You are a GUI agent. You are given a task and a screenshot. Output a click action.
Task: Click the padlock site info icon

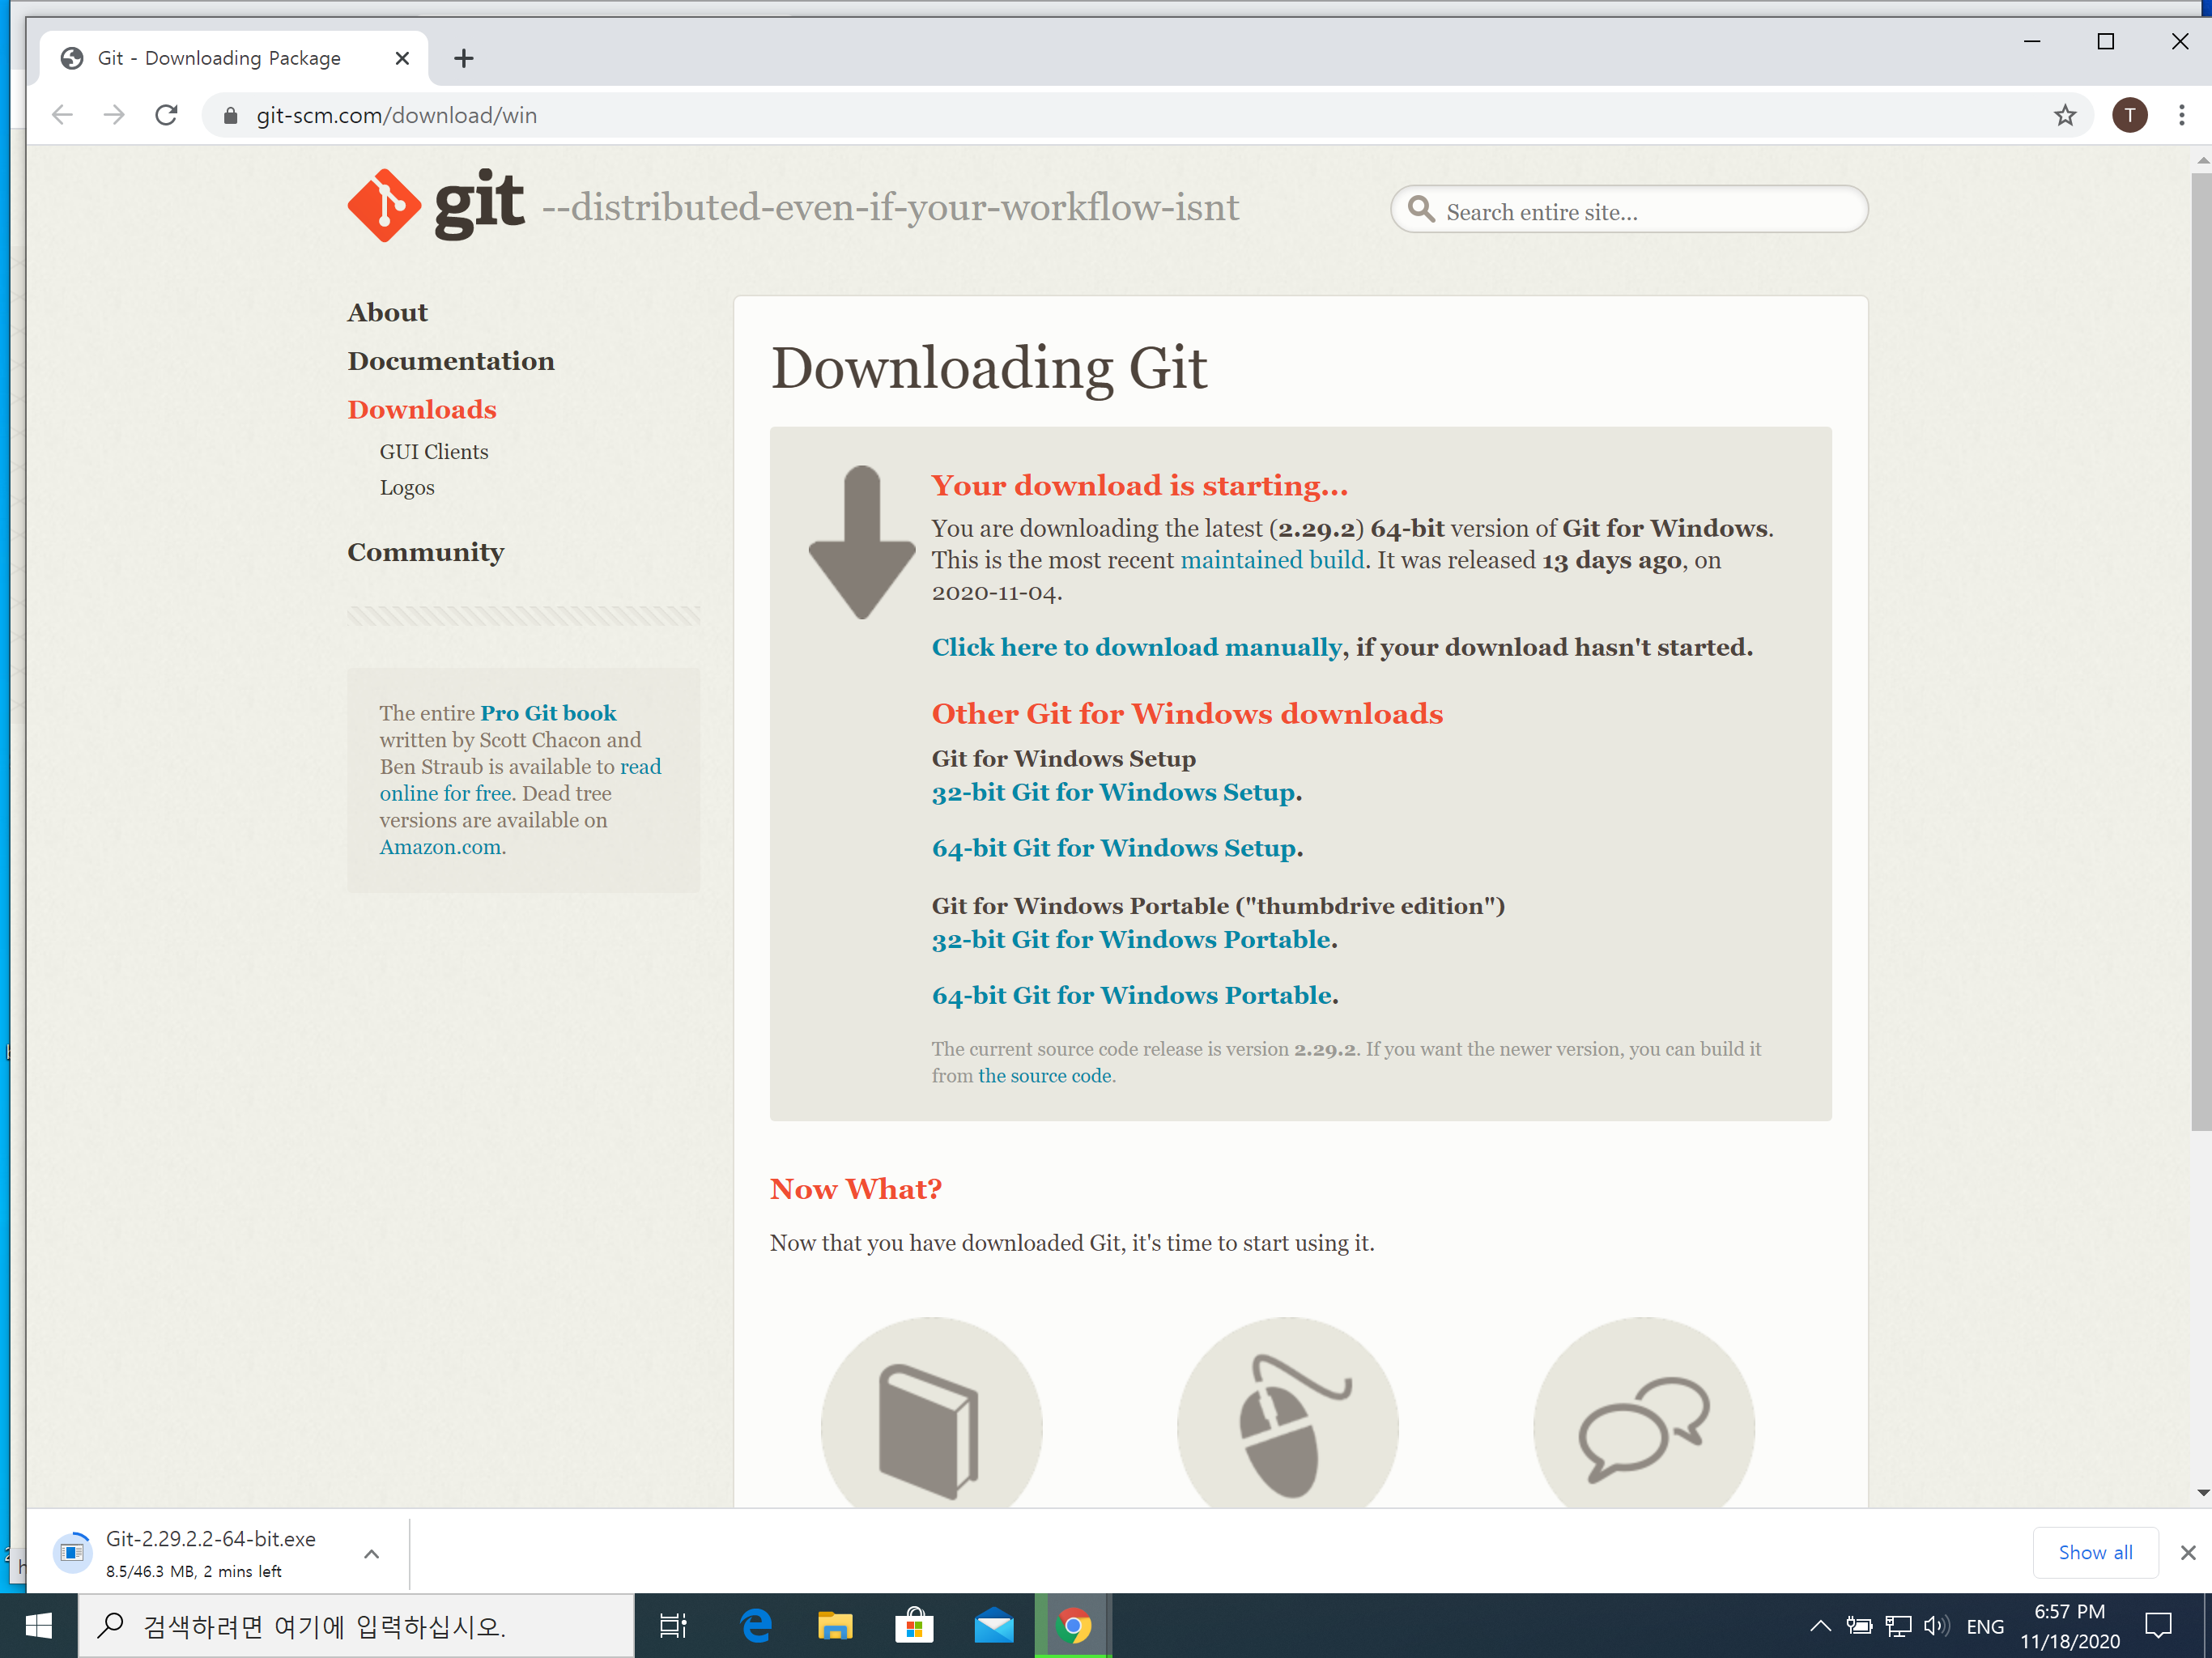pyautogui.click(x=230, y=116)
